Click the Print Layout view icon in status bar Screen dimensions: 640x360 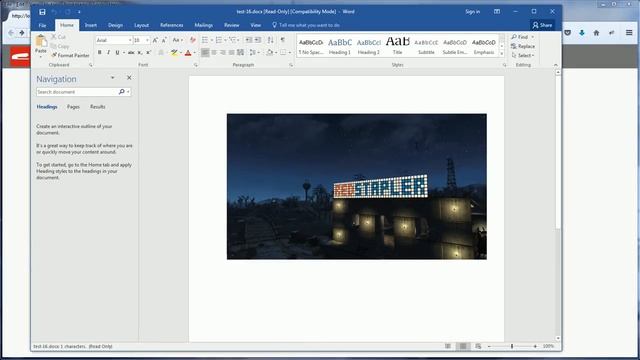coord(463,346)
